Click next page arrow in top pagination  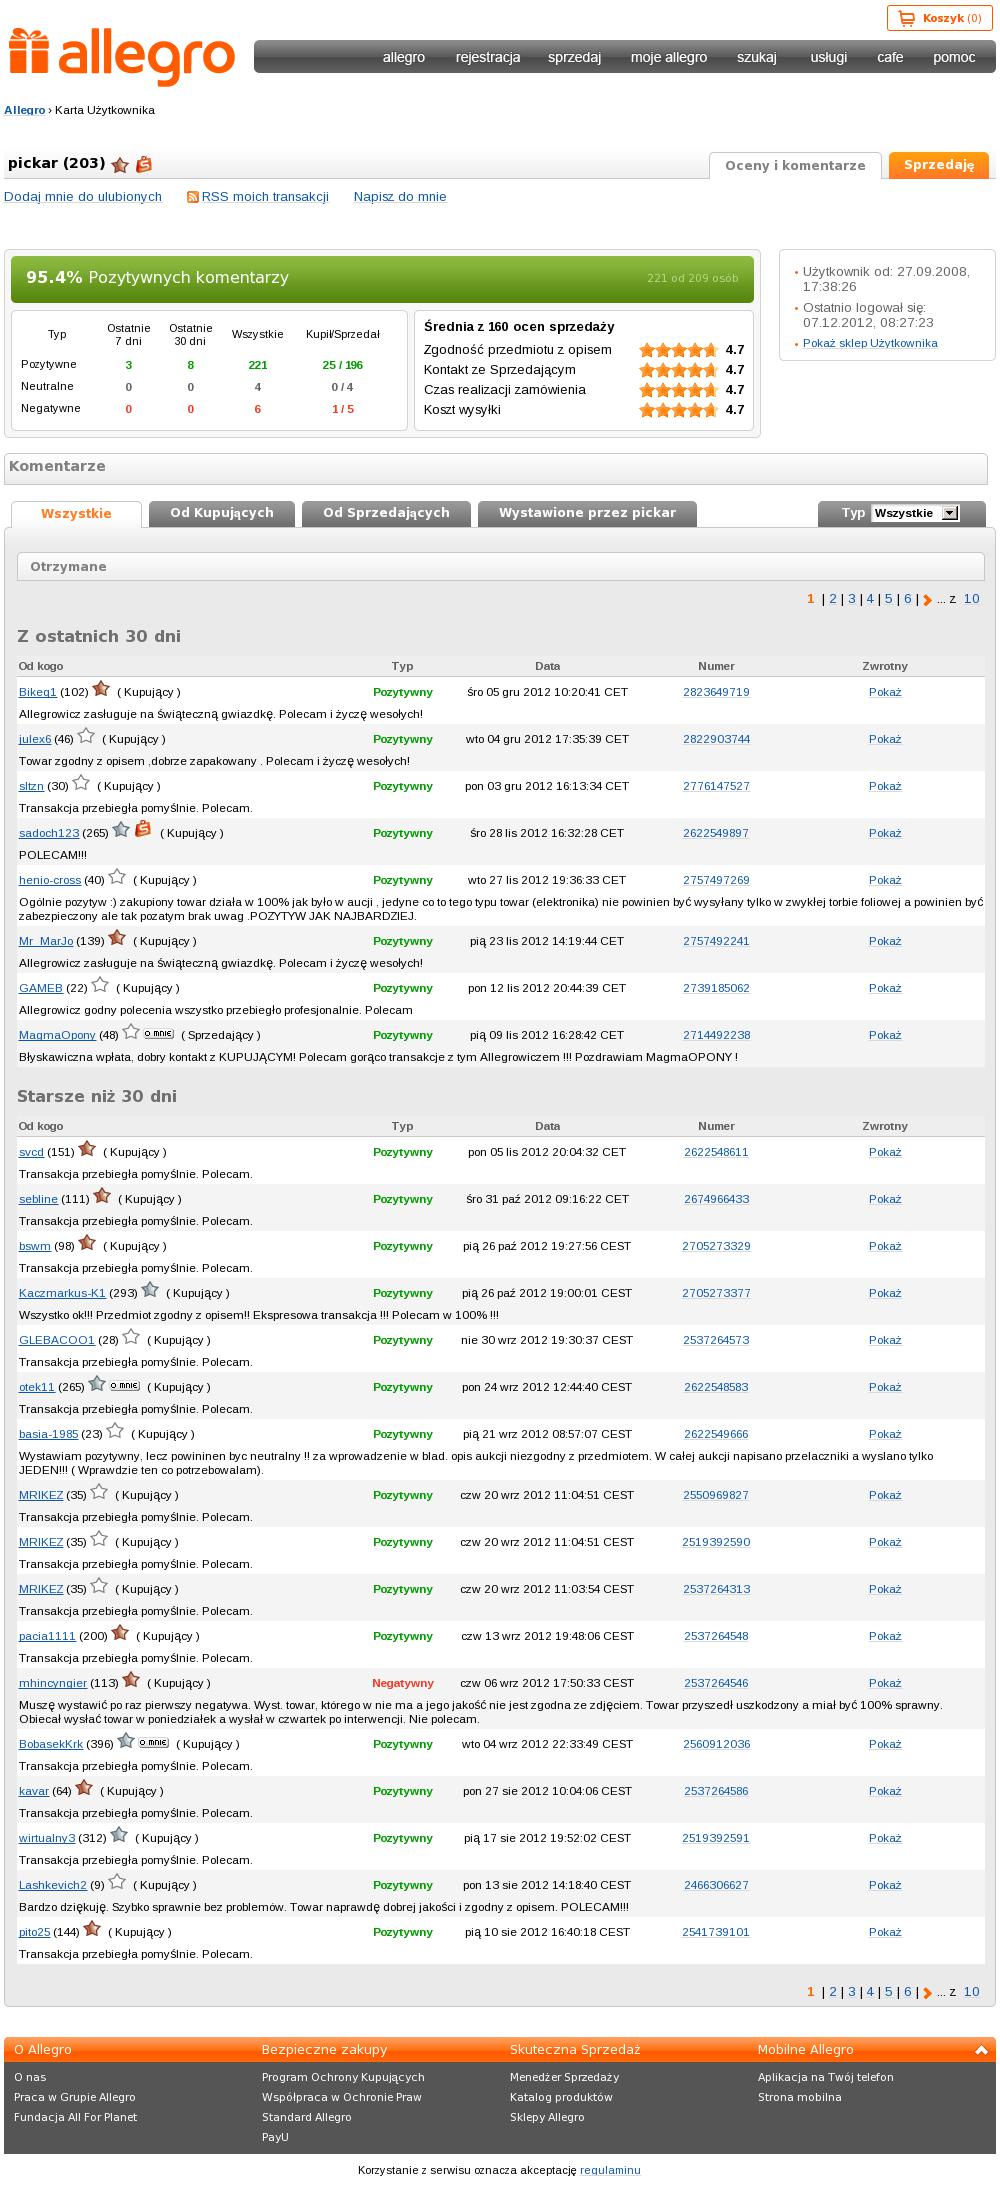(928, 600)
